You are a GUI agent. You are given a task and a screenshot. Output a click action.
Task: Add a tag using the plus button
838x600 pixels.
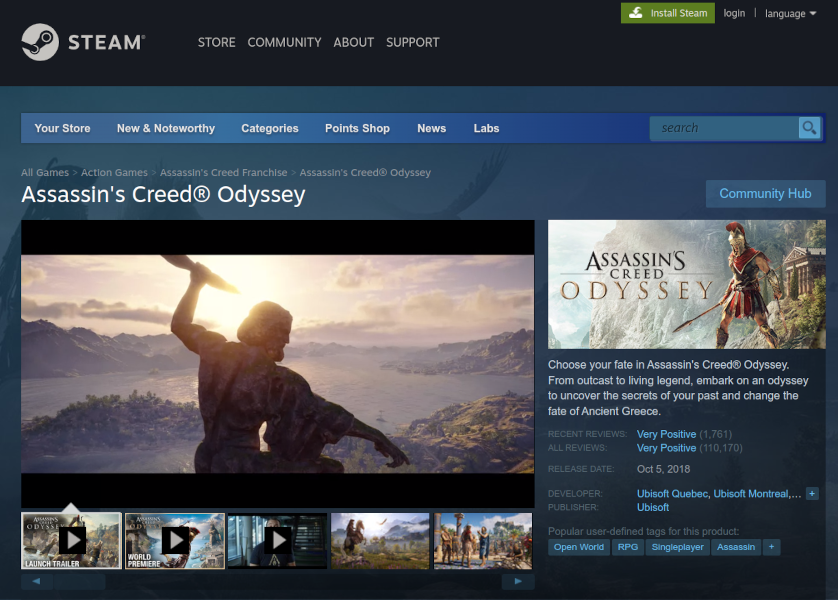point(771,547)
